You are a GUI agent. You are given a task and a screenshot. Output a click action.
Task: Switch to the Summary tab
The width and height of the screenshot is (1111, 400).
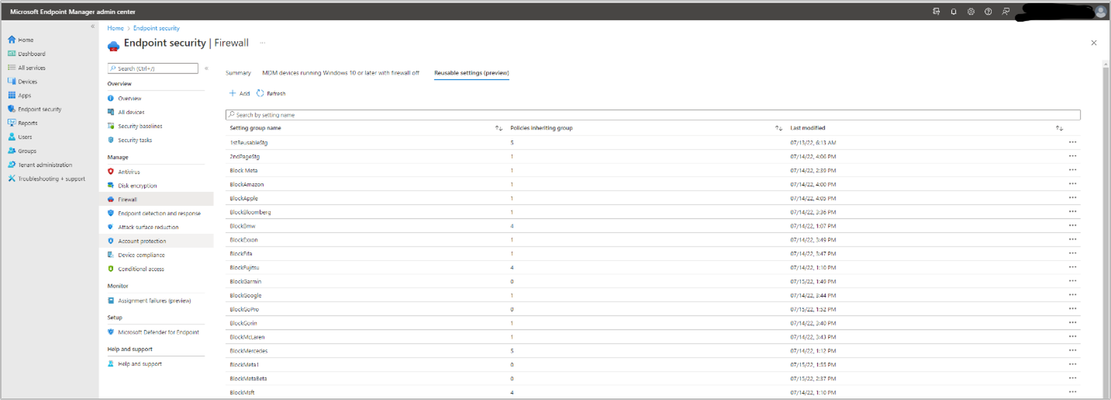(x=238, y=73)
